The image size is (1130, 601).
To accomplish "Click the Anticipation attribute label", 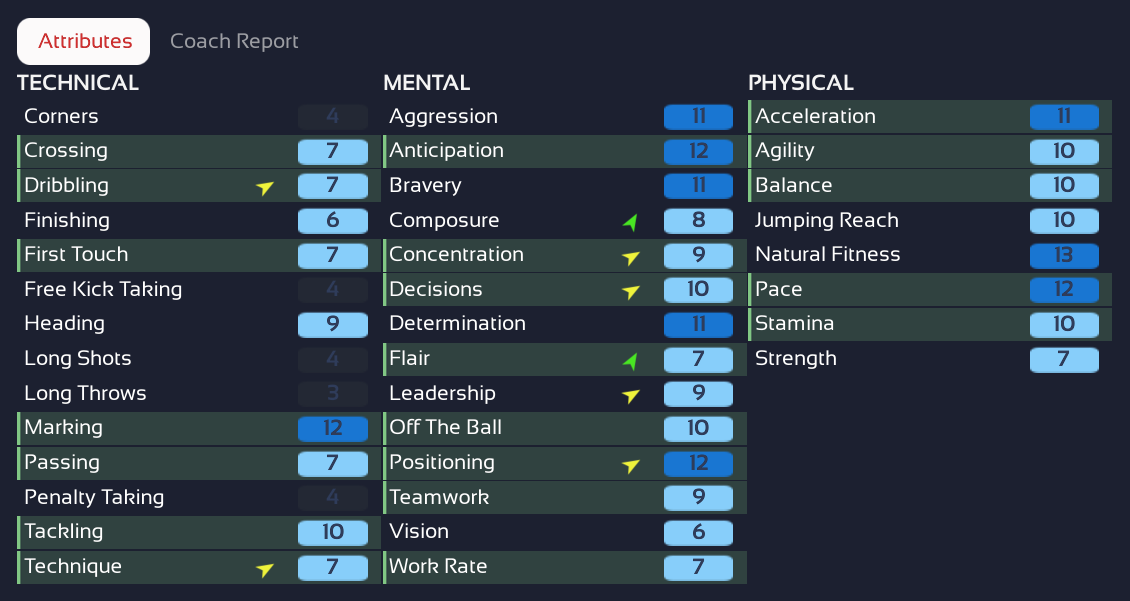I will 446,151.
